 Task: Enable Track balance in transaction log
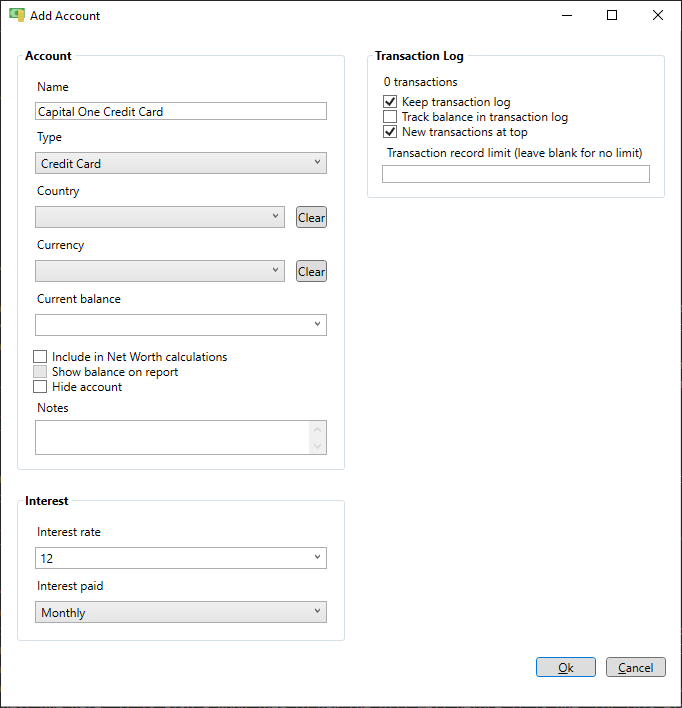tap(390, 117)
